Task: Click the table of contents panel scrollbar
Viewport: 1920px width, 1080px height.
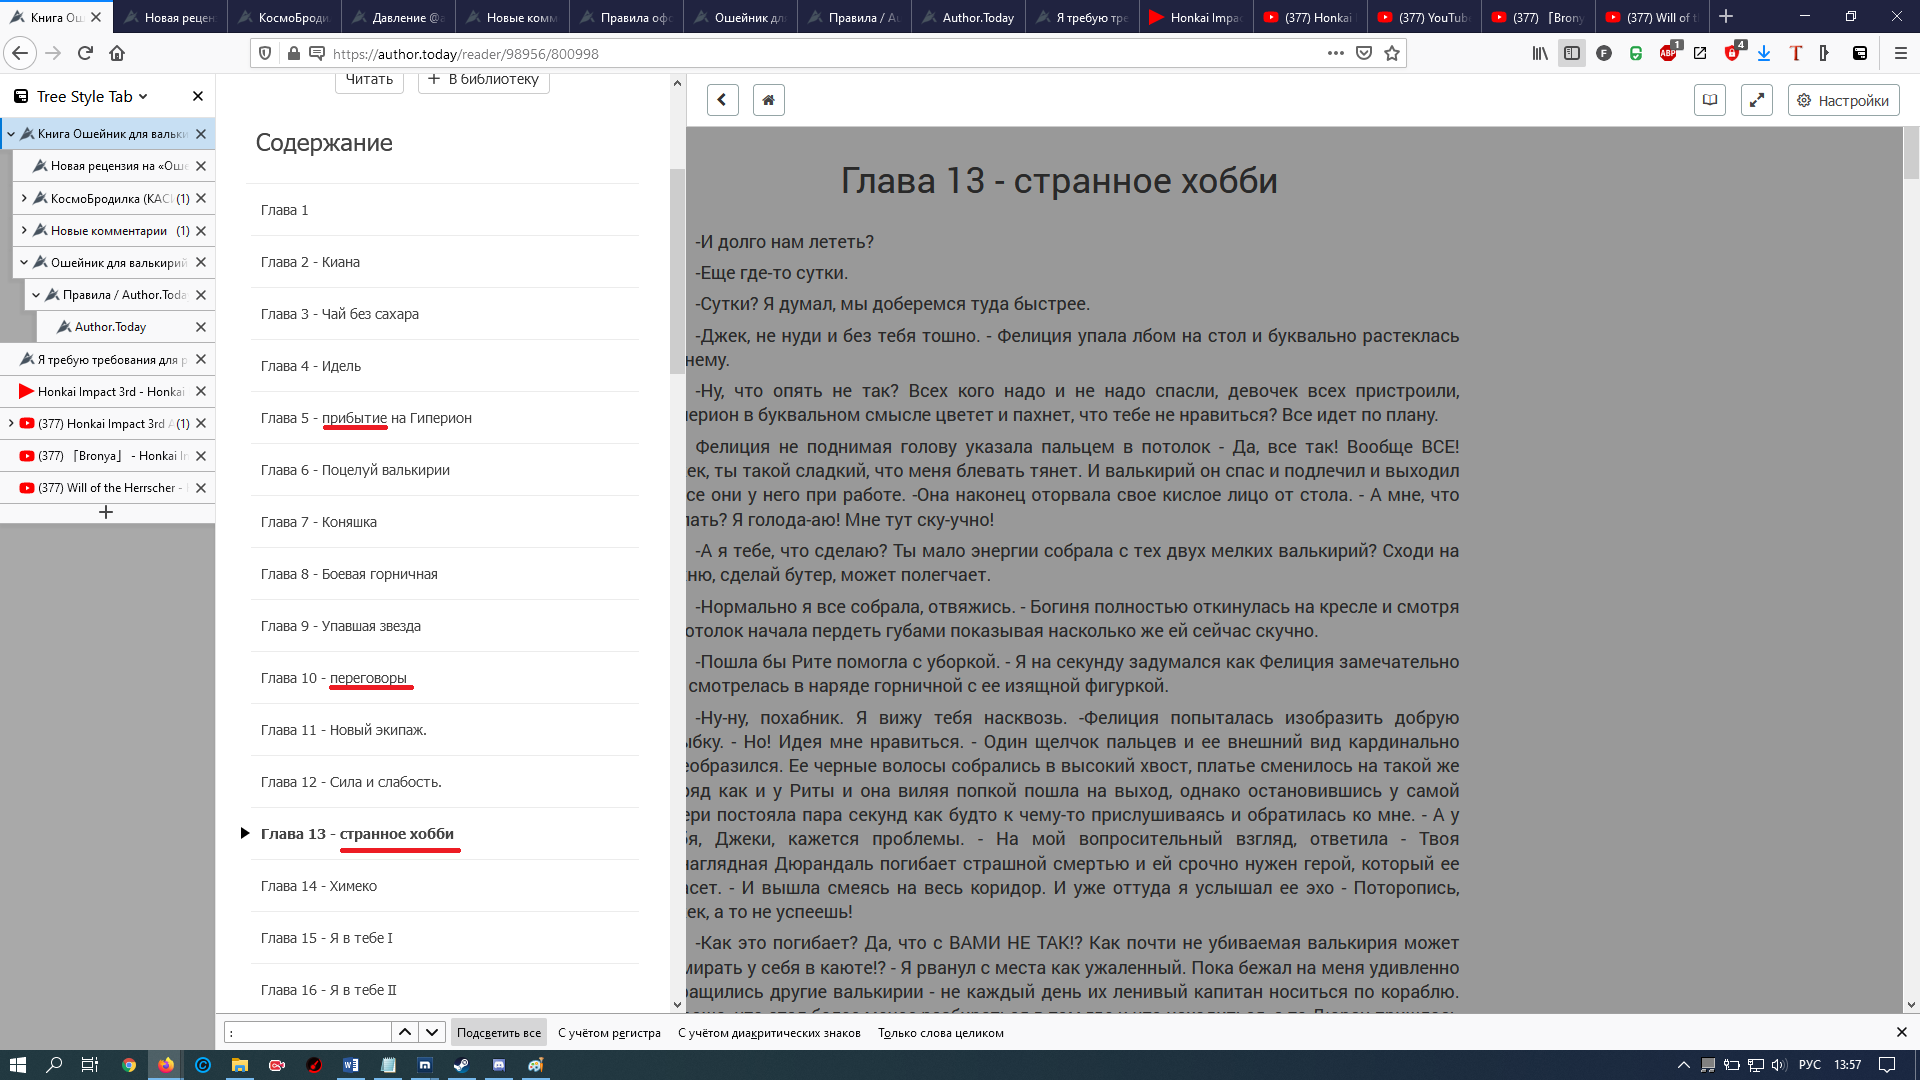Action: 677,270
